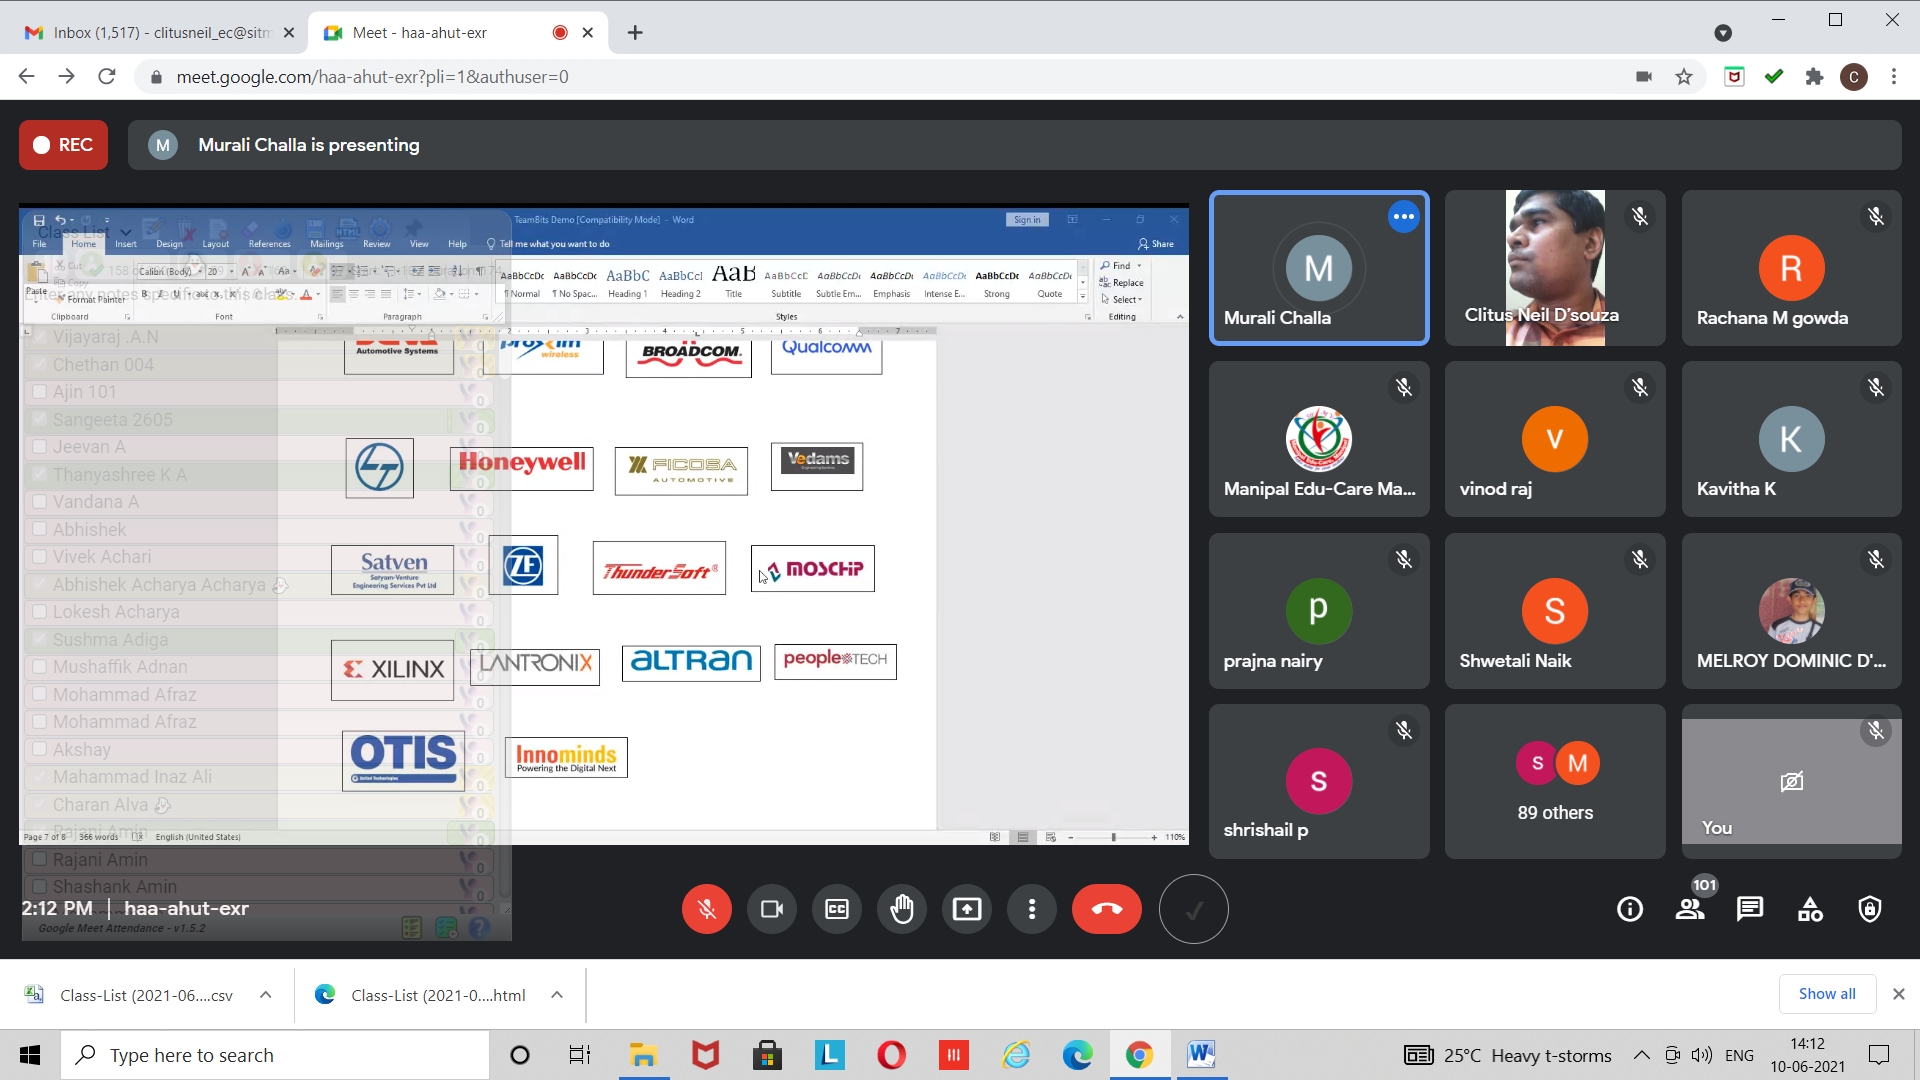The height and width of the screenshot is (1080, 1920).
Task: Click Show all downloads button
Action: [x=1826, y=994]
